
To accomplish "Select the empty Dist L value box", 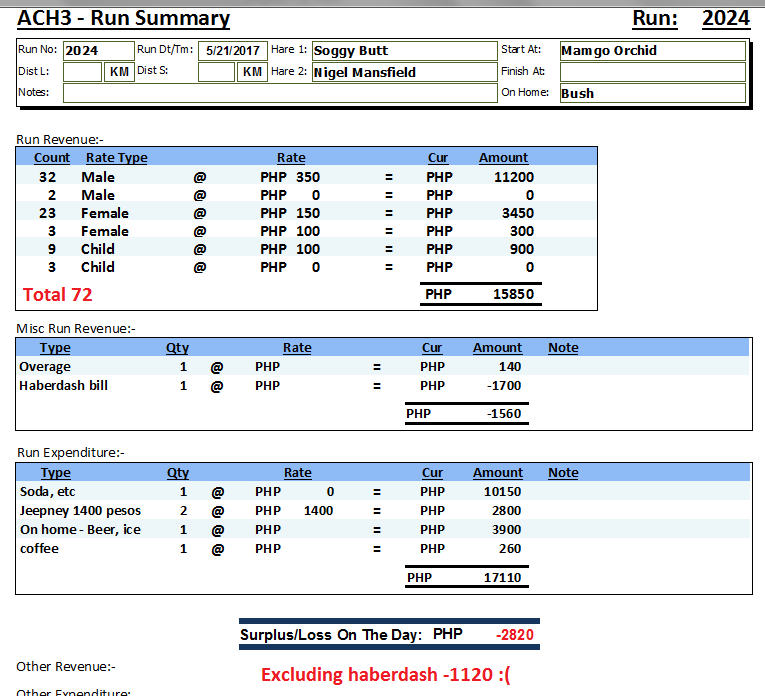I will tap(82, 72).
